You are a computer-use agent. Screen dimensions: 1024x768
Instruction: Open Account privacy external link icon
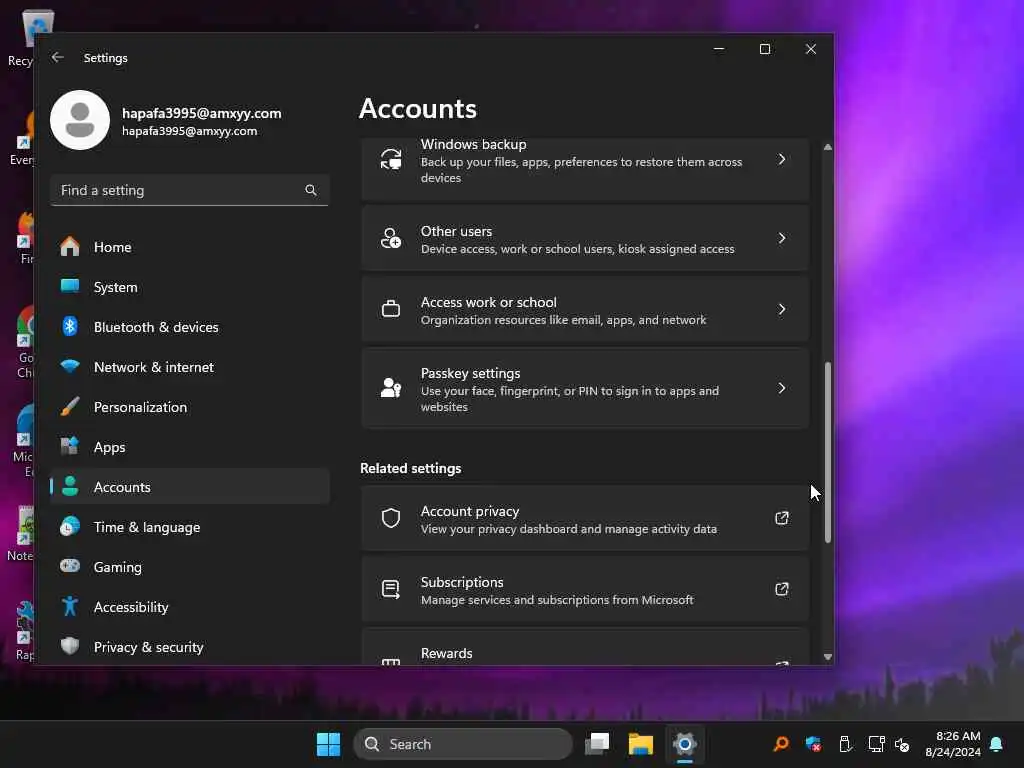pos(782,518)
